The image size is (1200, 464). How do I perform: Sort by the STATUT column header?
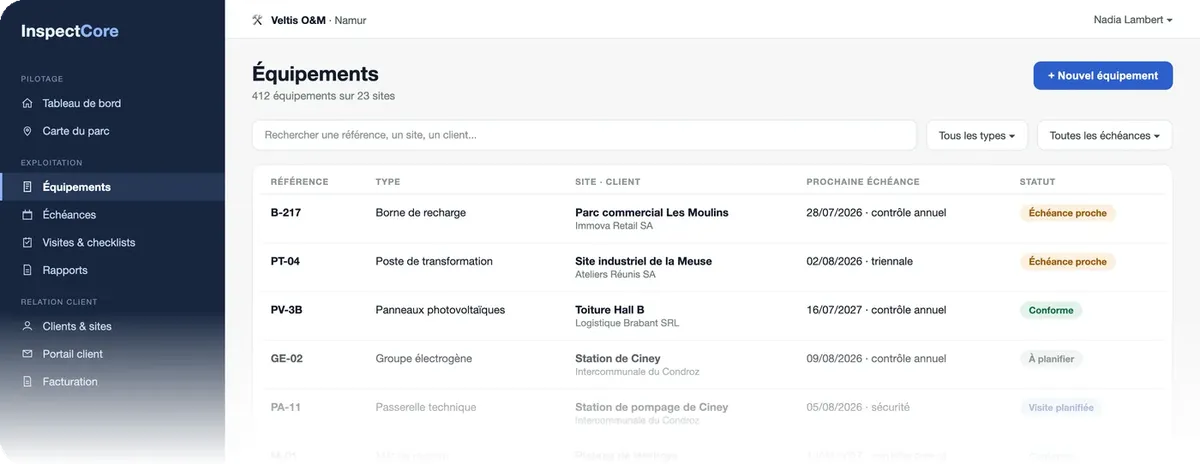(1037, 182)
